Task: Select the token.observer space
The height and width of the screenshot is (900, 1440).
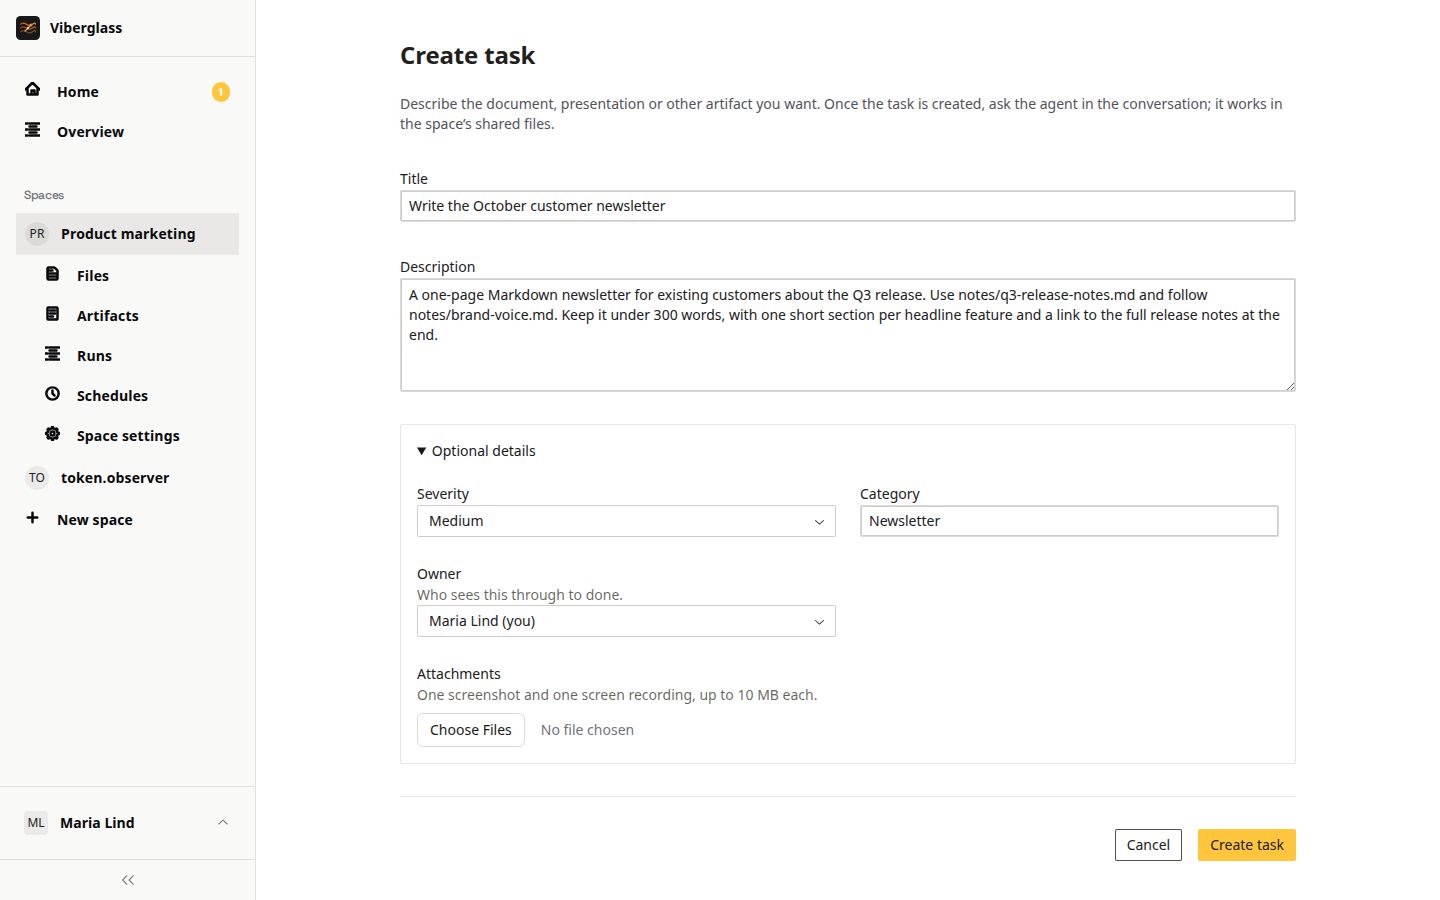Action: click(x=127, y=478)
